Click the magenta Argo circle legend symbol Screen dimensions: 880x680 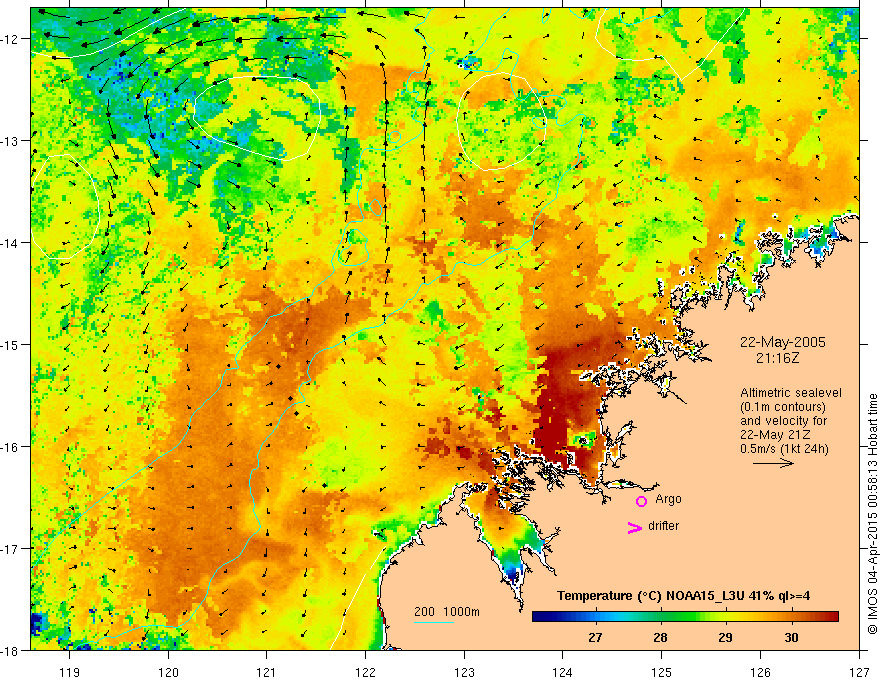coord(641,501)
